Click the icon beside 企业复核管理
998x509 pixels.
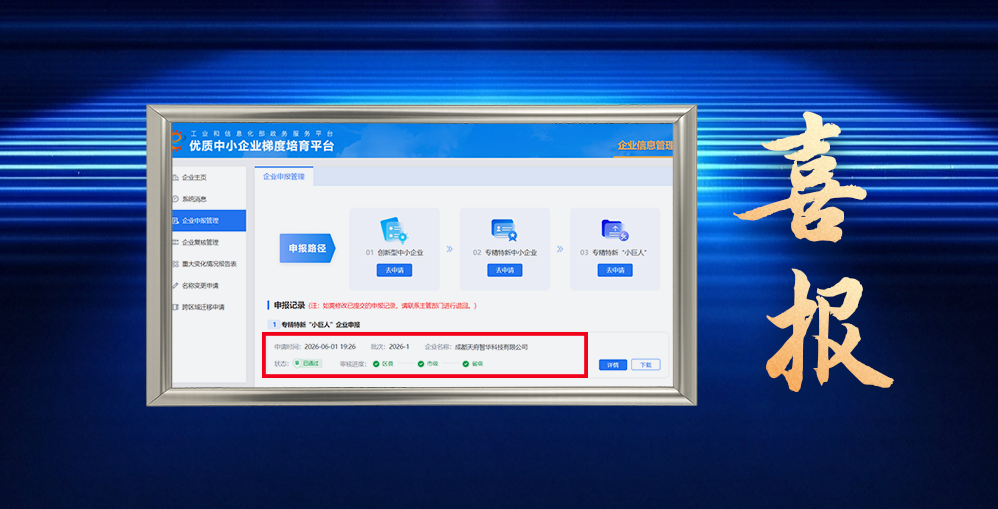[175, 242]
